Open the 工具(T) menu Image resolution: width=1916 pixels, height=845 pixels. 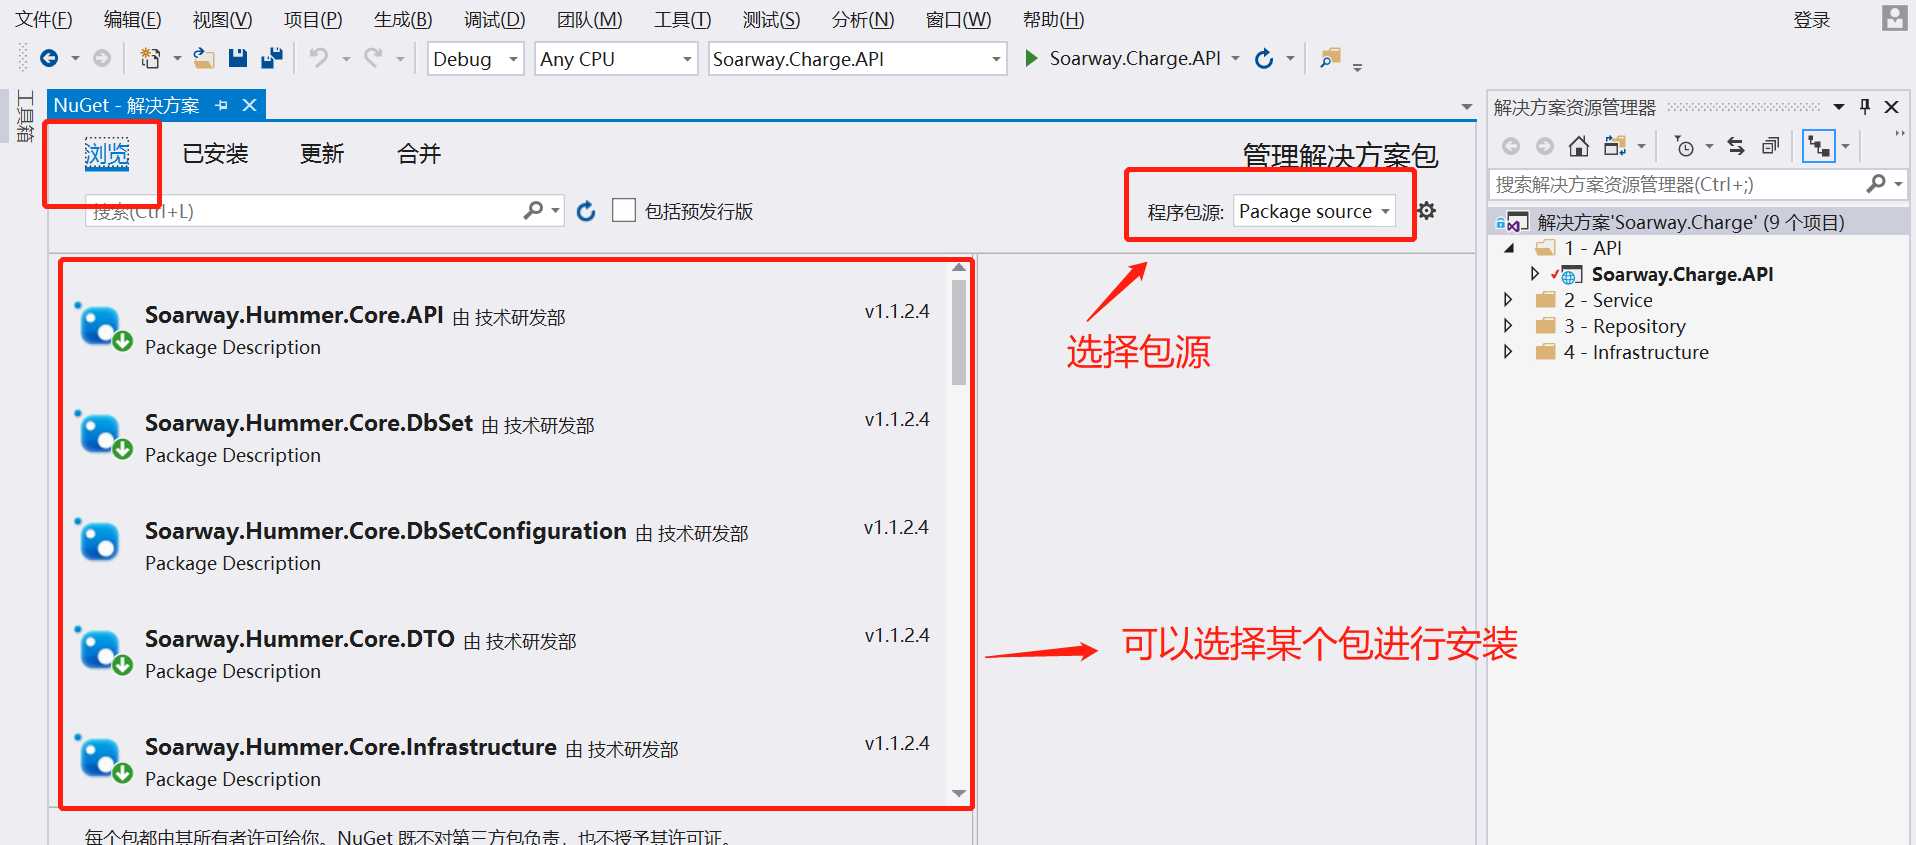(x=682, y=19)
